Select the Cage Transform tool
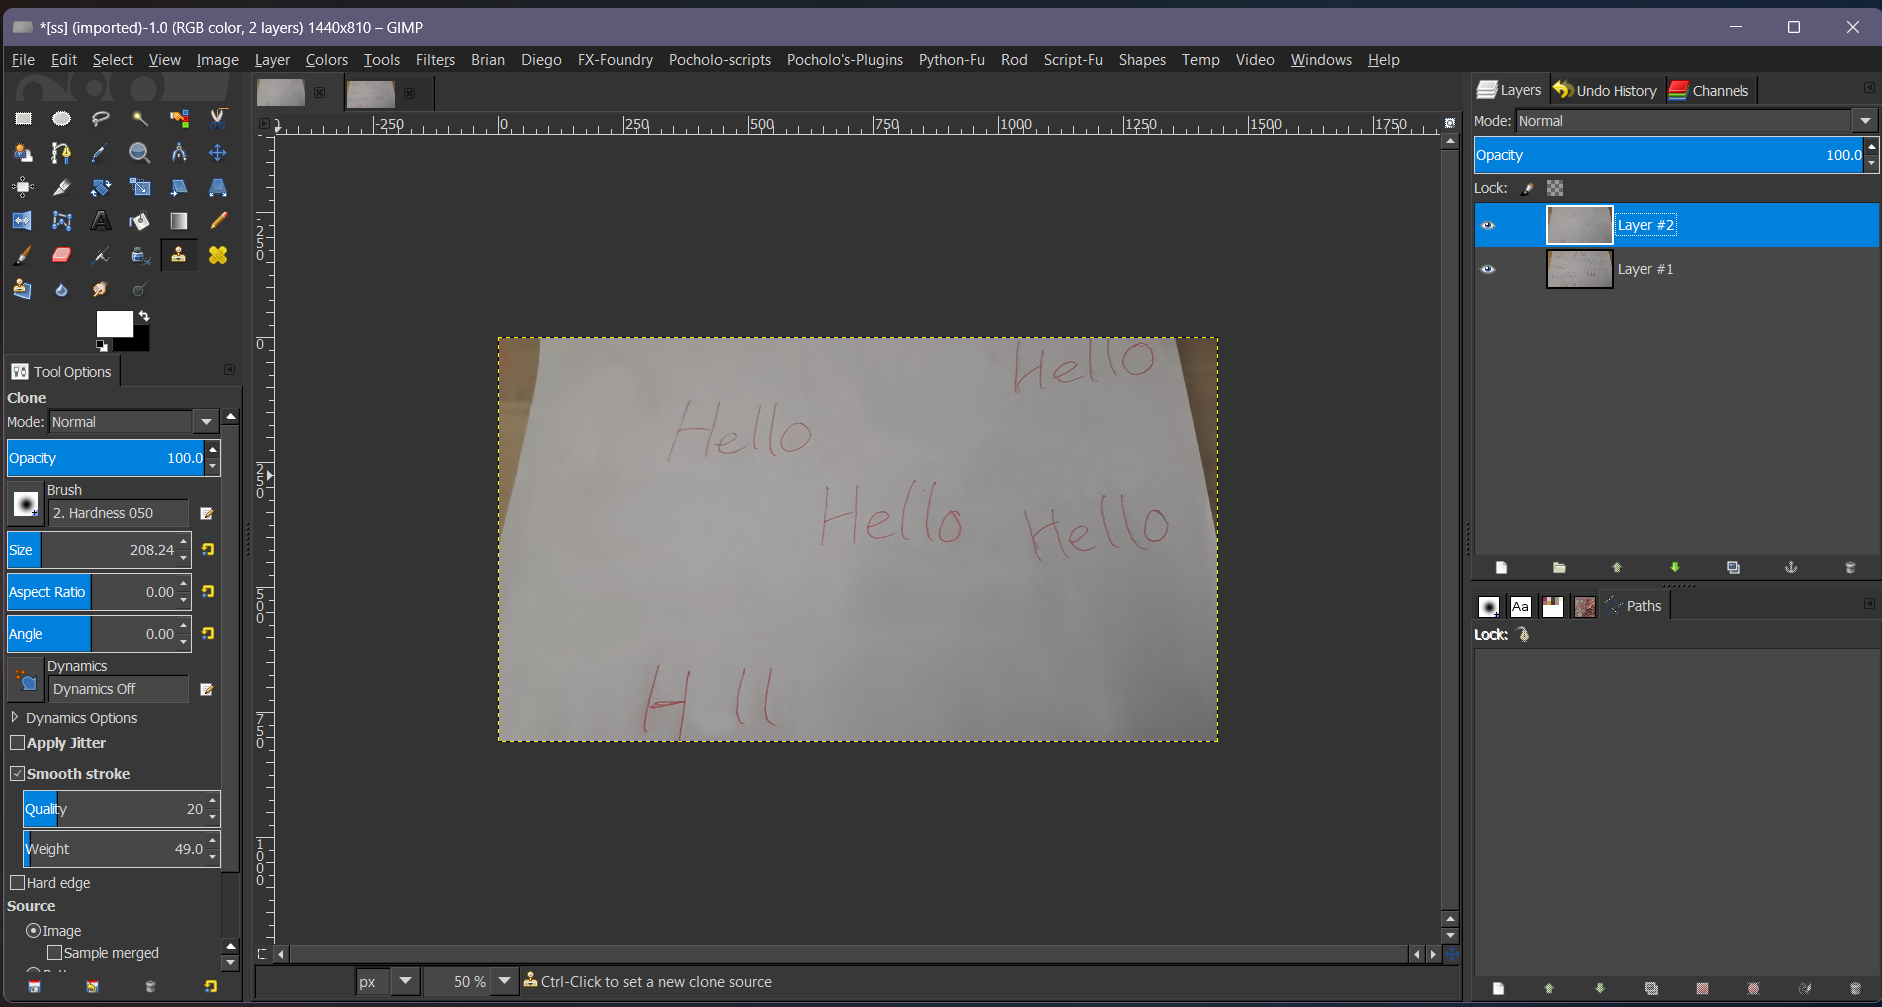Screen dimensions: 1882x1007 (62, 221)
